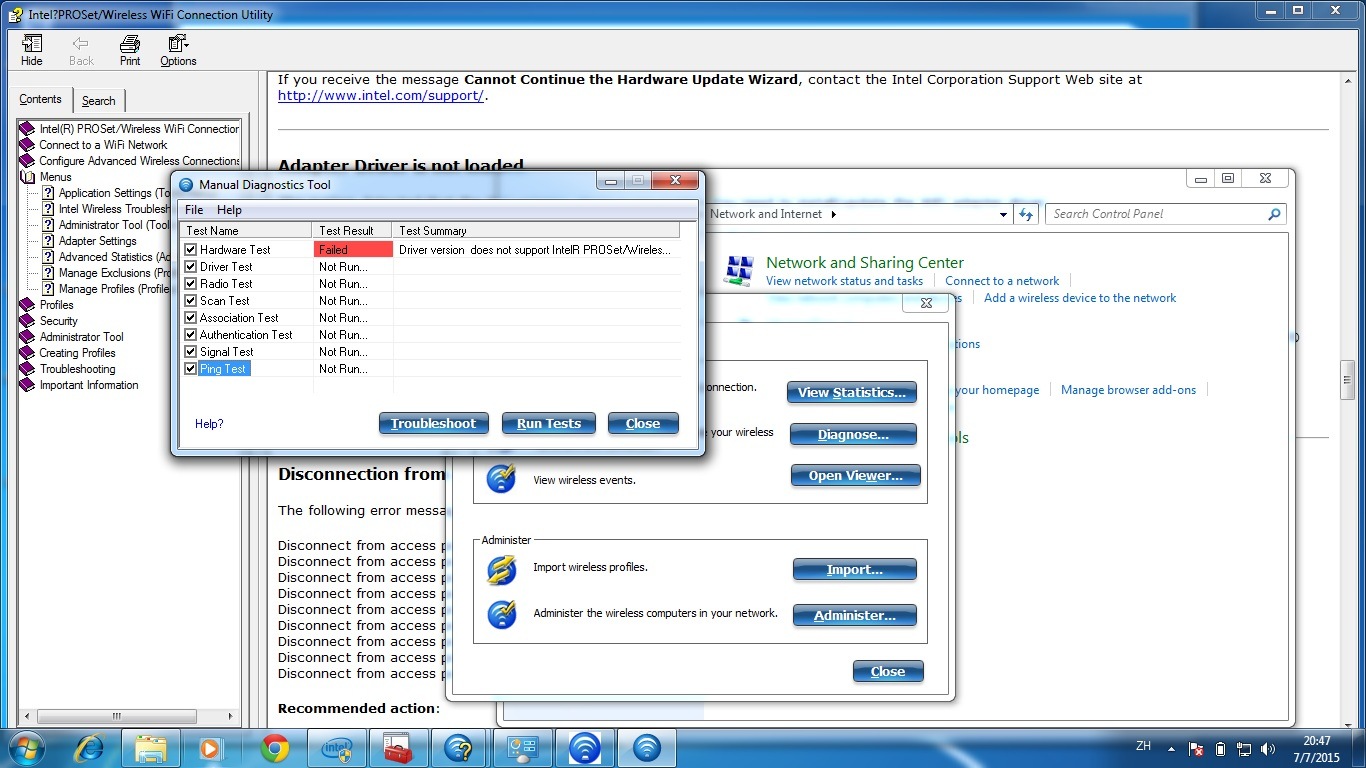The width and height of the screenshot is (1366, 768).
Task: Click the Test Result column header
Action: (x=352, y=230)
